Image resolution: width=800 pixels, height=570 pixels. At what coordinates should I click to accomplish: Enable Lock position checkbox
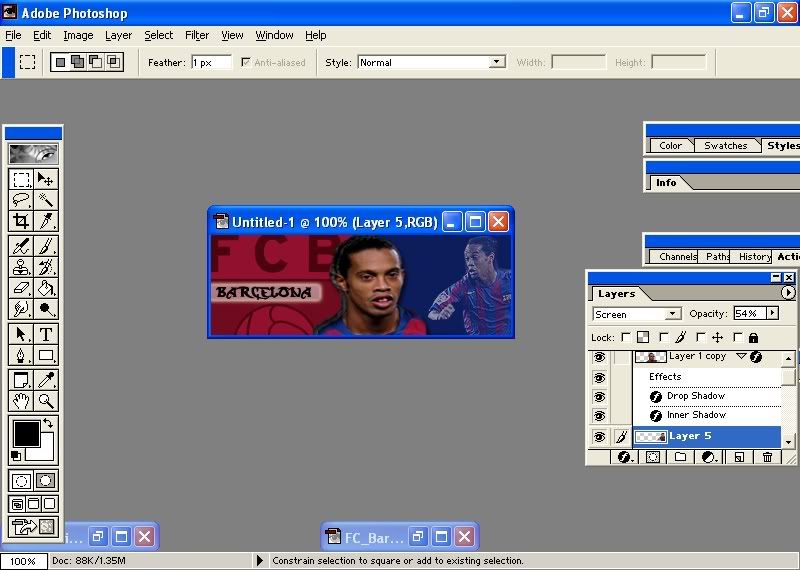[701, 337]
